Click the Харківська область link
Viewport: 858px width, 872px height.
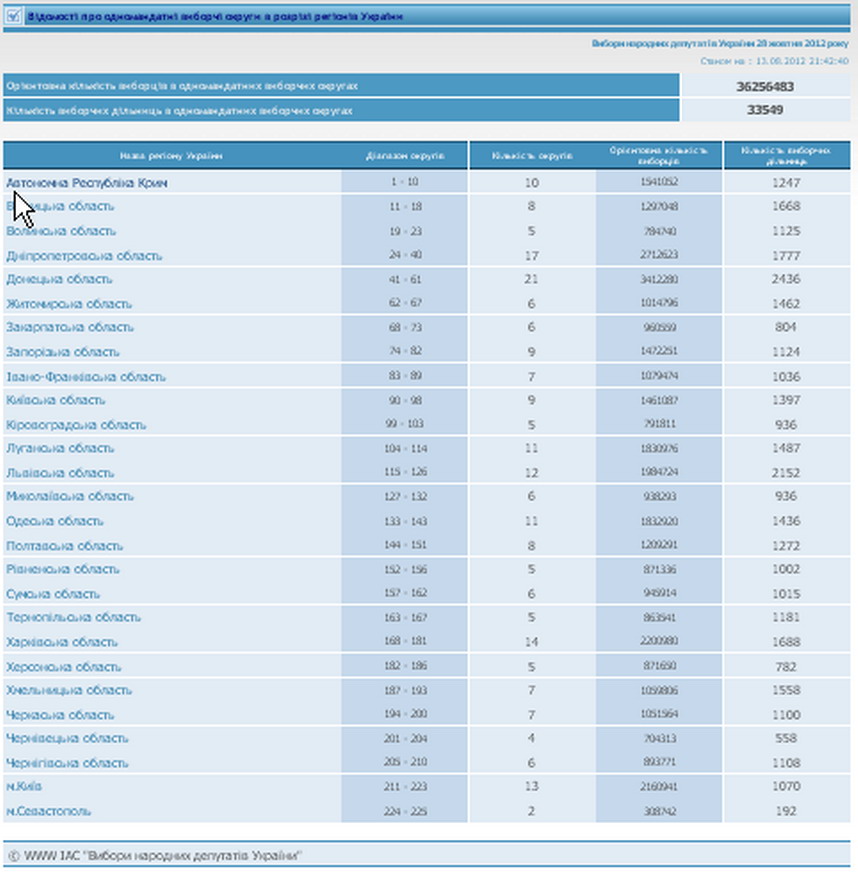point(62,642)
